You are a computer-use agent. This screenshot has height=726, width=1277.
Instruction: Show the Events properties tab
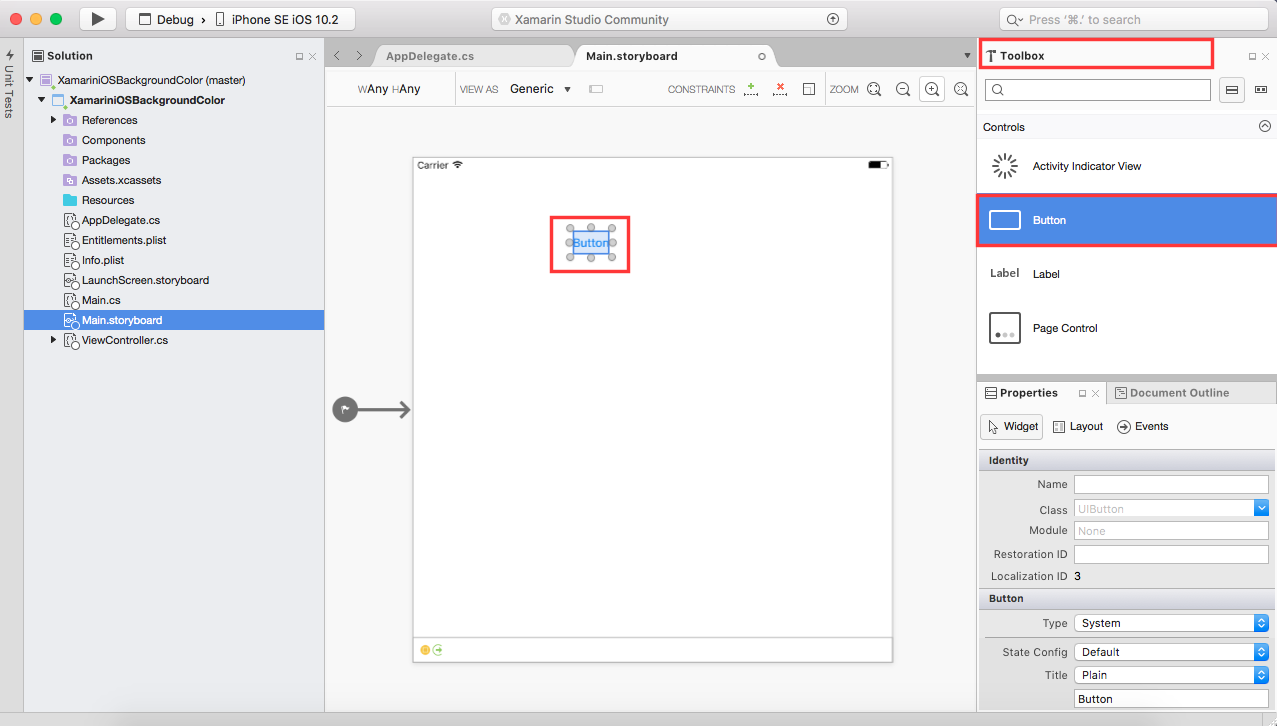tap(1143, 426)
